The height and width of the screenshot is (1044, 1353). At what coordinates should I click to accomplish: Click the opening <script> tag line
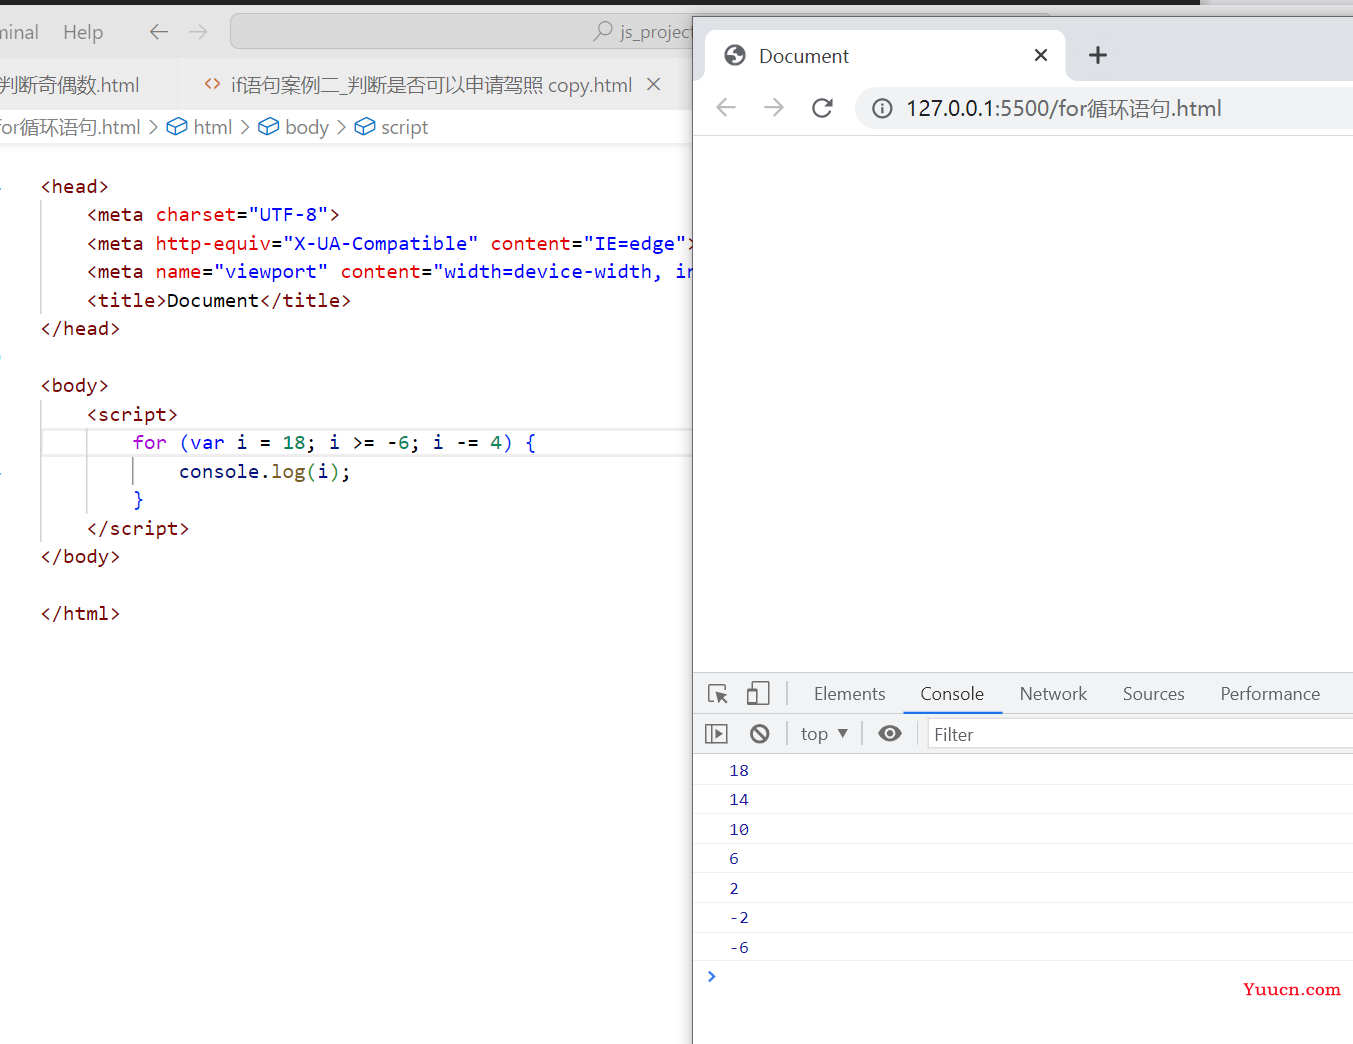pos(132,414)
